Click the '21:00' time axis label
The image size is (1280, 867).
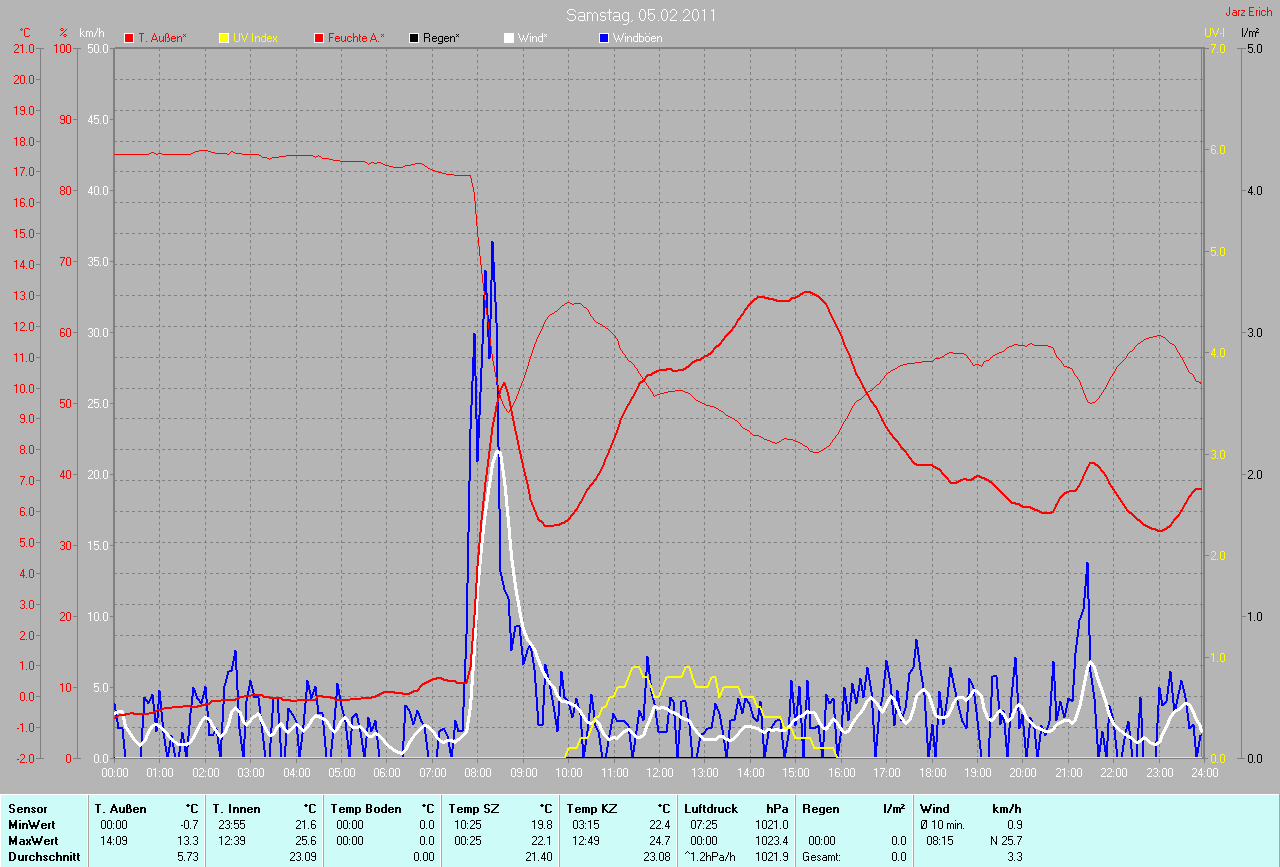(x=1068, y=772)
